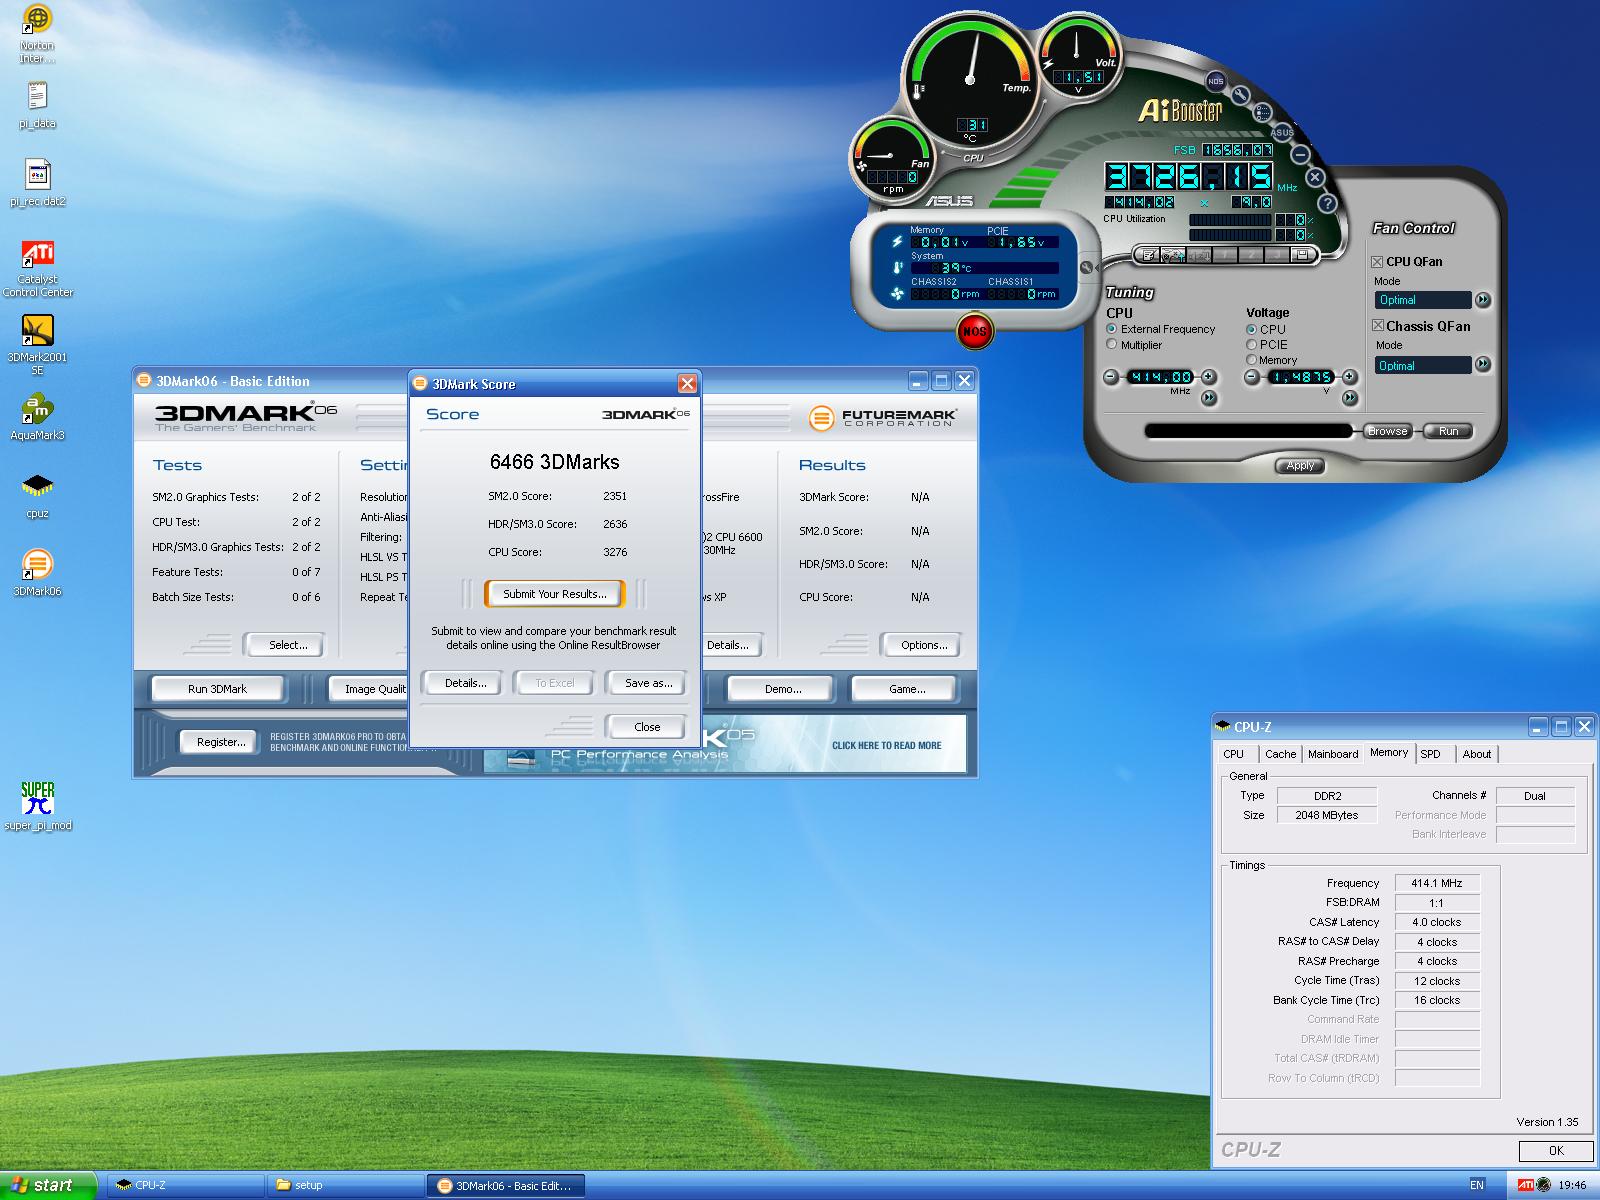Increase CPU external frequency with plus button
This screenshot has width=1600, height=1200.
pyautogui.click(x=1209, y=377)
